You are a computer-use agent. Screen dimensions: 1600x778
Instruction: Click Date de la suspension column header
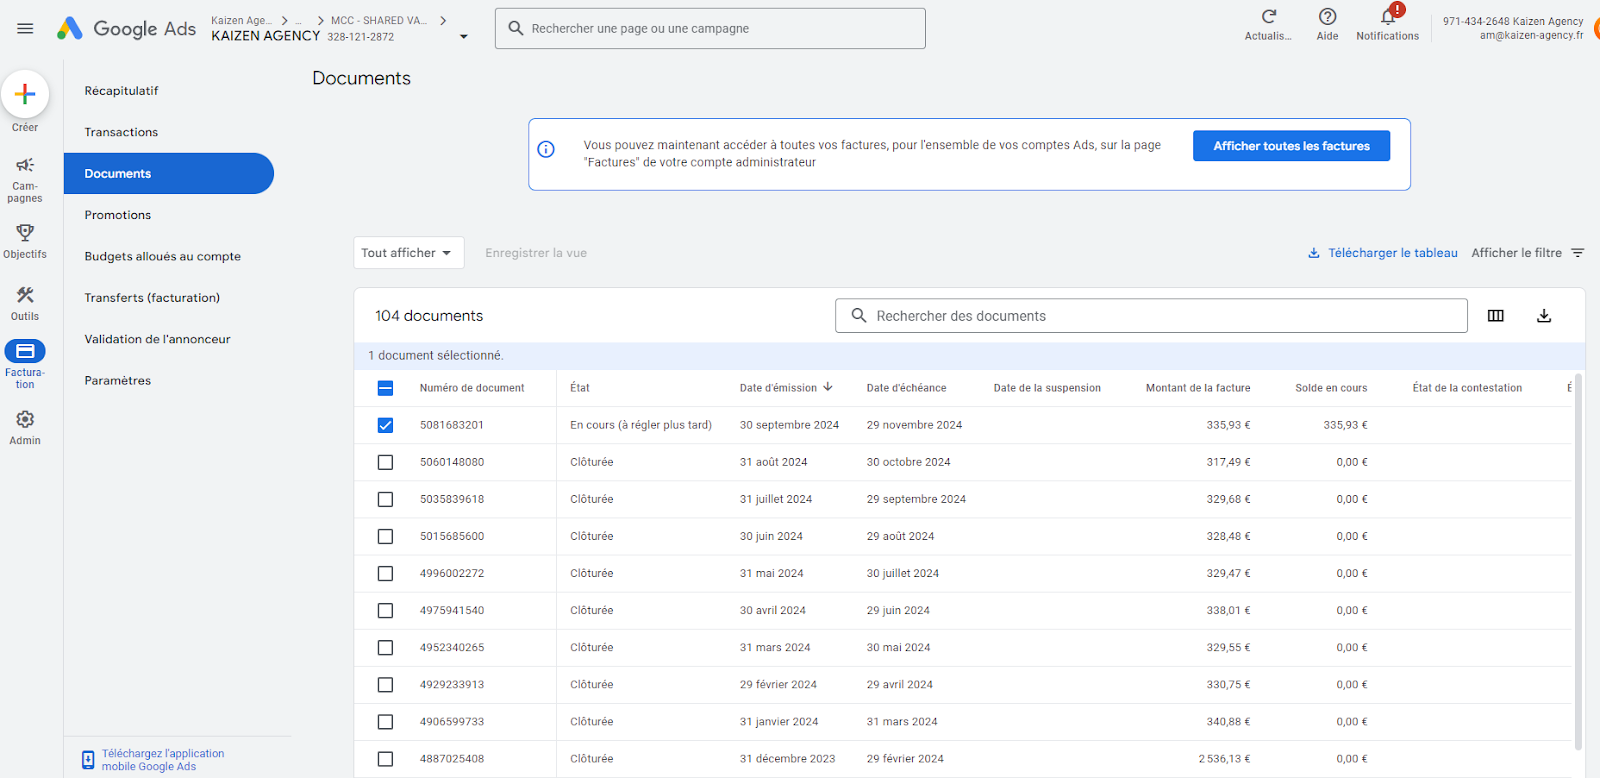click(1047, 388)
